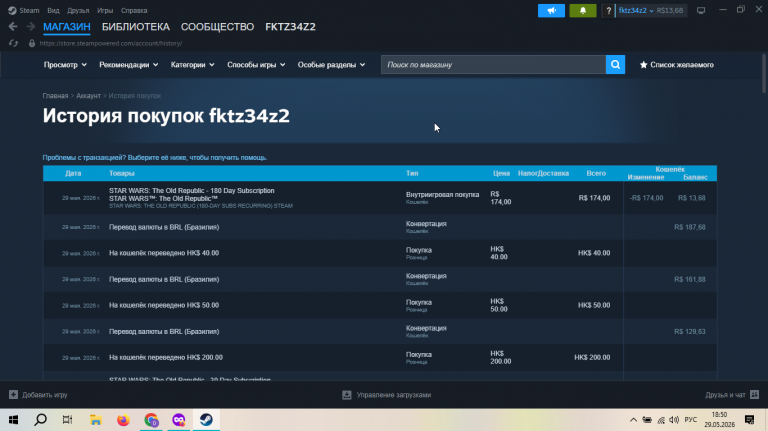768x431 pixels.
Task: Open the Игры menu
Action: (105, 10)
